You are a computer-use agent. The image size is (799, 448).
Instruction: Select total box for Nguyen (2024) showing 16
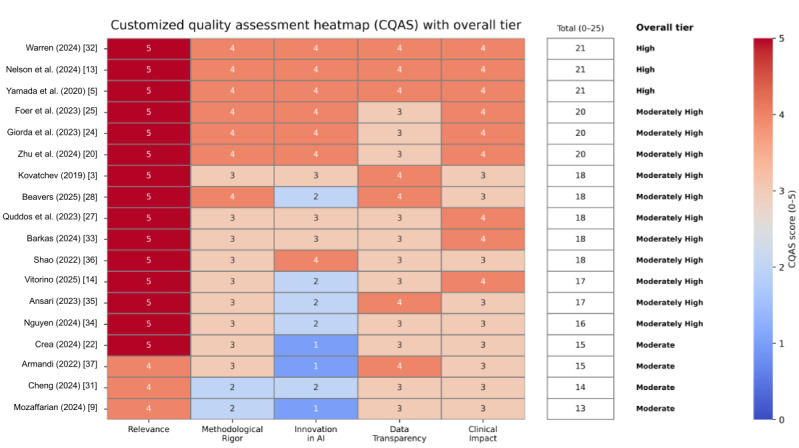[580, 324]
